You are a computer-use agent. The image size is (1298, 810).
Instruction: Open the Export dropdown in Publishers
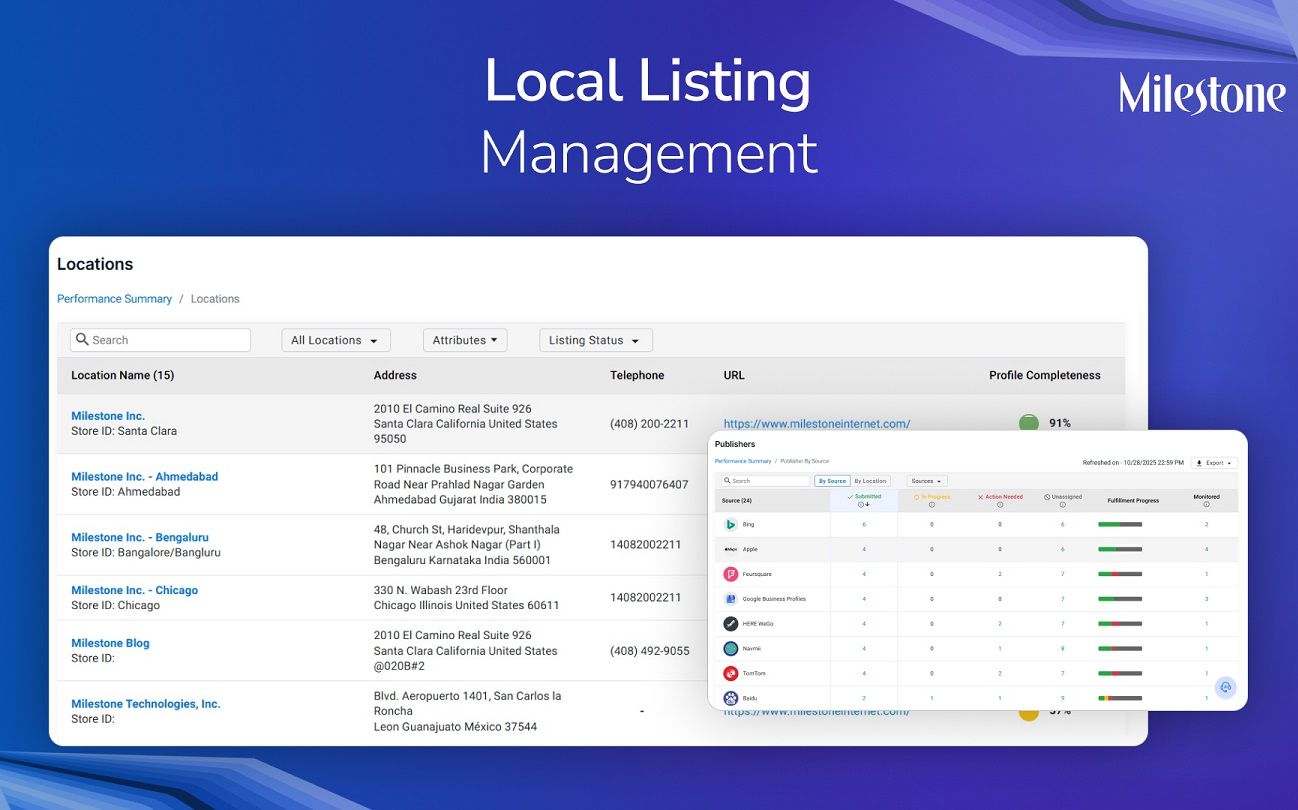tap(1214, 463)
